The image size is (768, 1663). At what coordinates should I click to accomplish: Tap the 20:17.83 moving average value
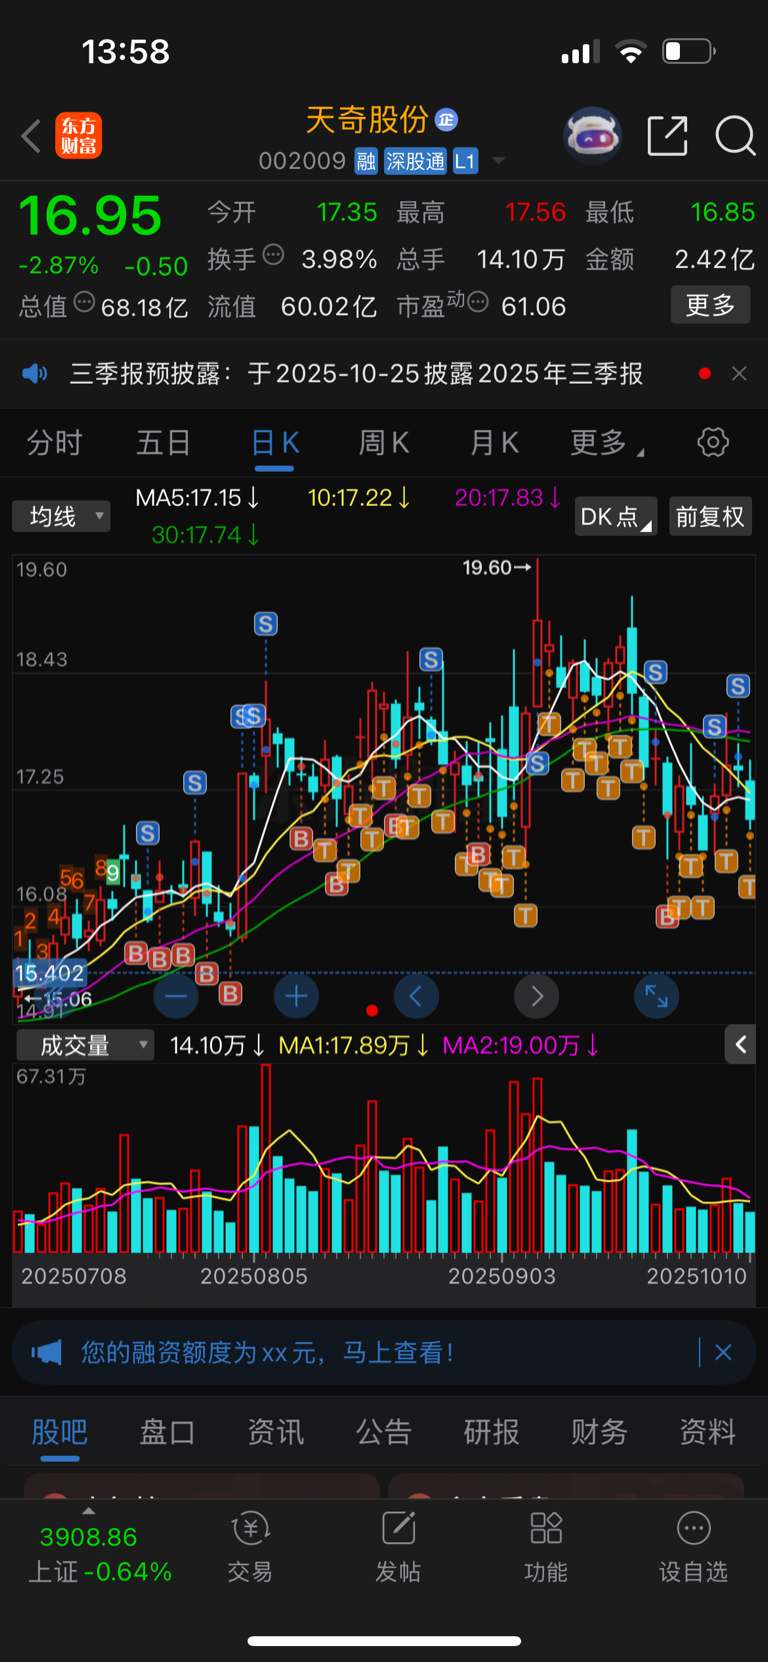tap(508, 497)
